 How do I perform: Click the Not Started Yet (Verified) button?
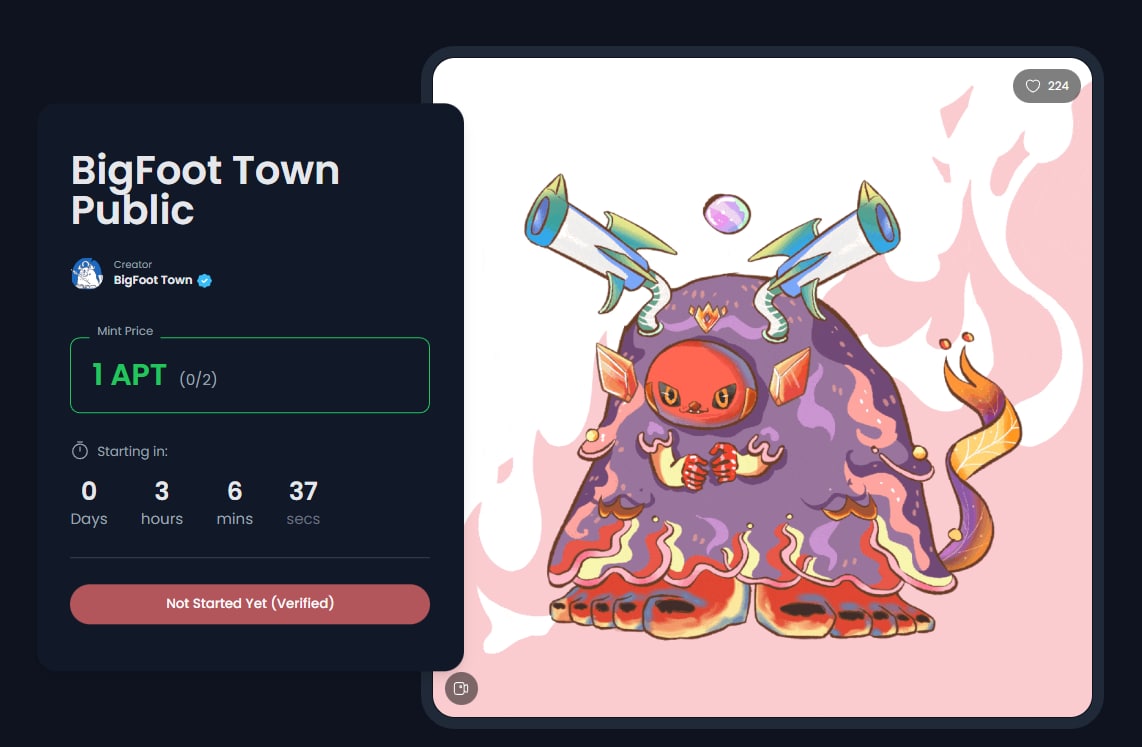tap(250, 604)
